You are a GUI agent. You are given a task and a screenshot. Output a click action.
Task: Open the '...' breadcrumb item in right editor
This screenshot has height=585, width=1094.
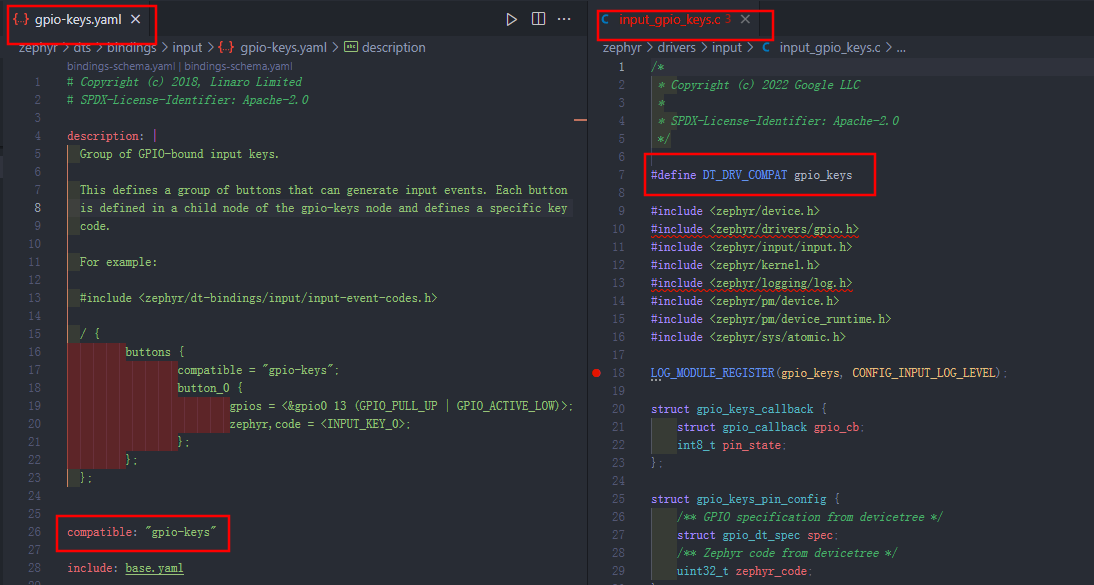pyautogui.click(x=901, y=48)
